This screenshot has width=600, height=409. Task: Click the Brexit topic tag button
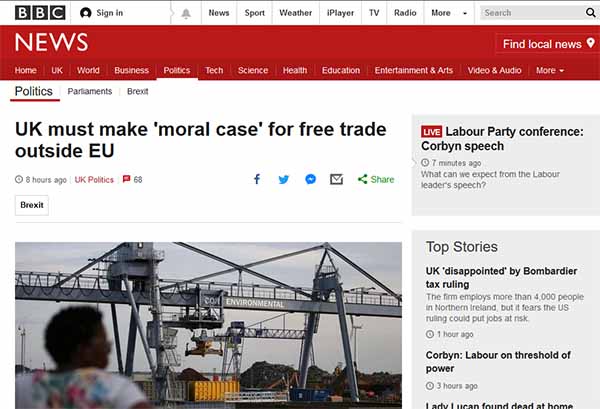point(32,205)
